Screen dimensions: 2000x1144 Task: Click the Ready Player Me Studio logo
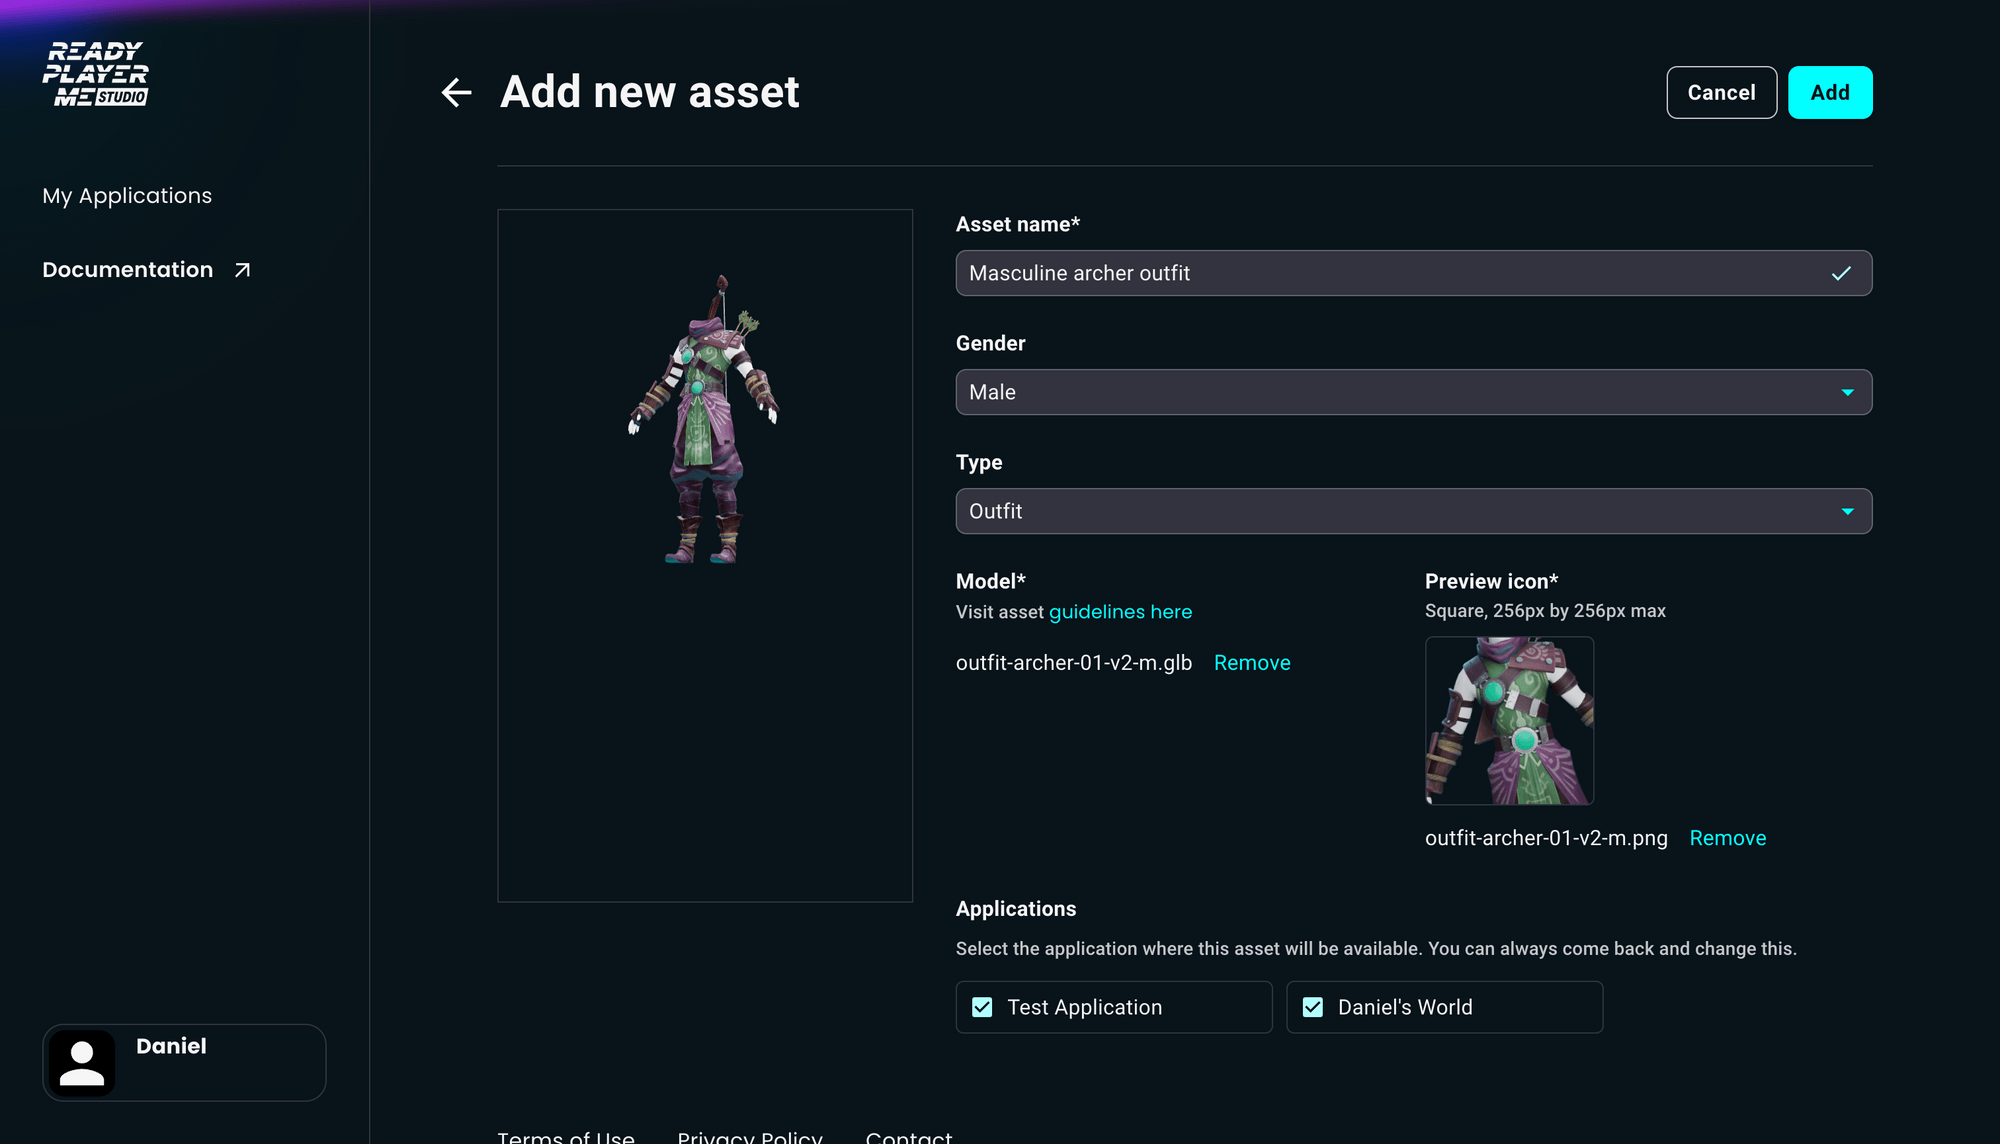click(x=96, y=72)
